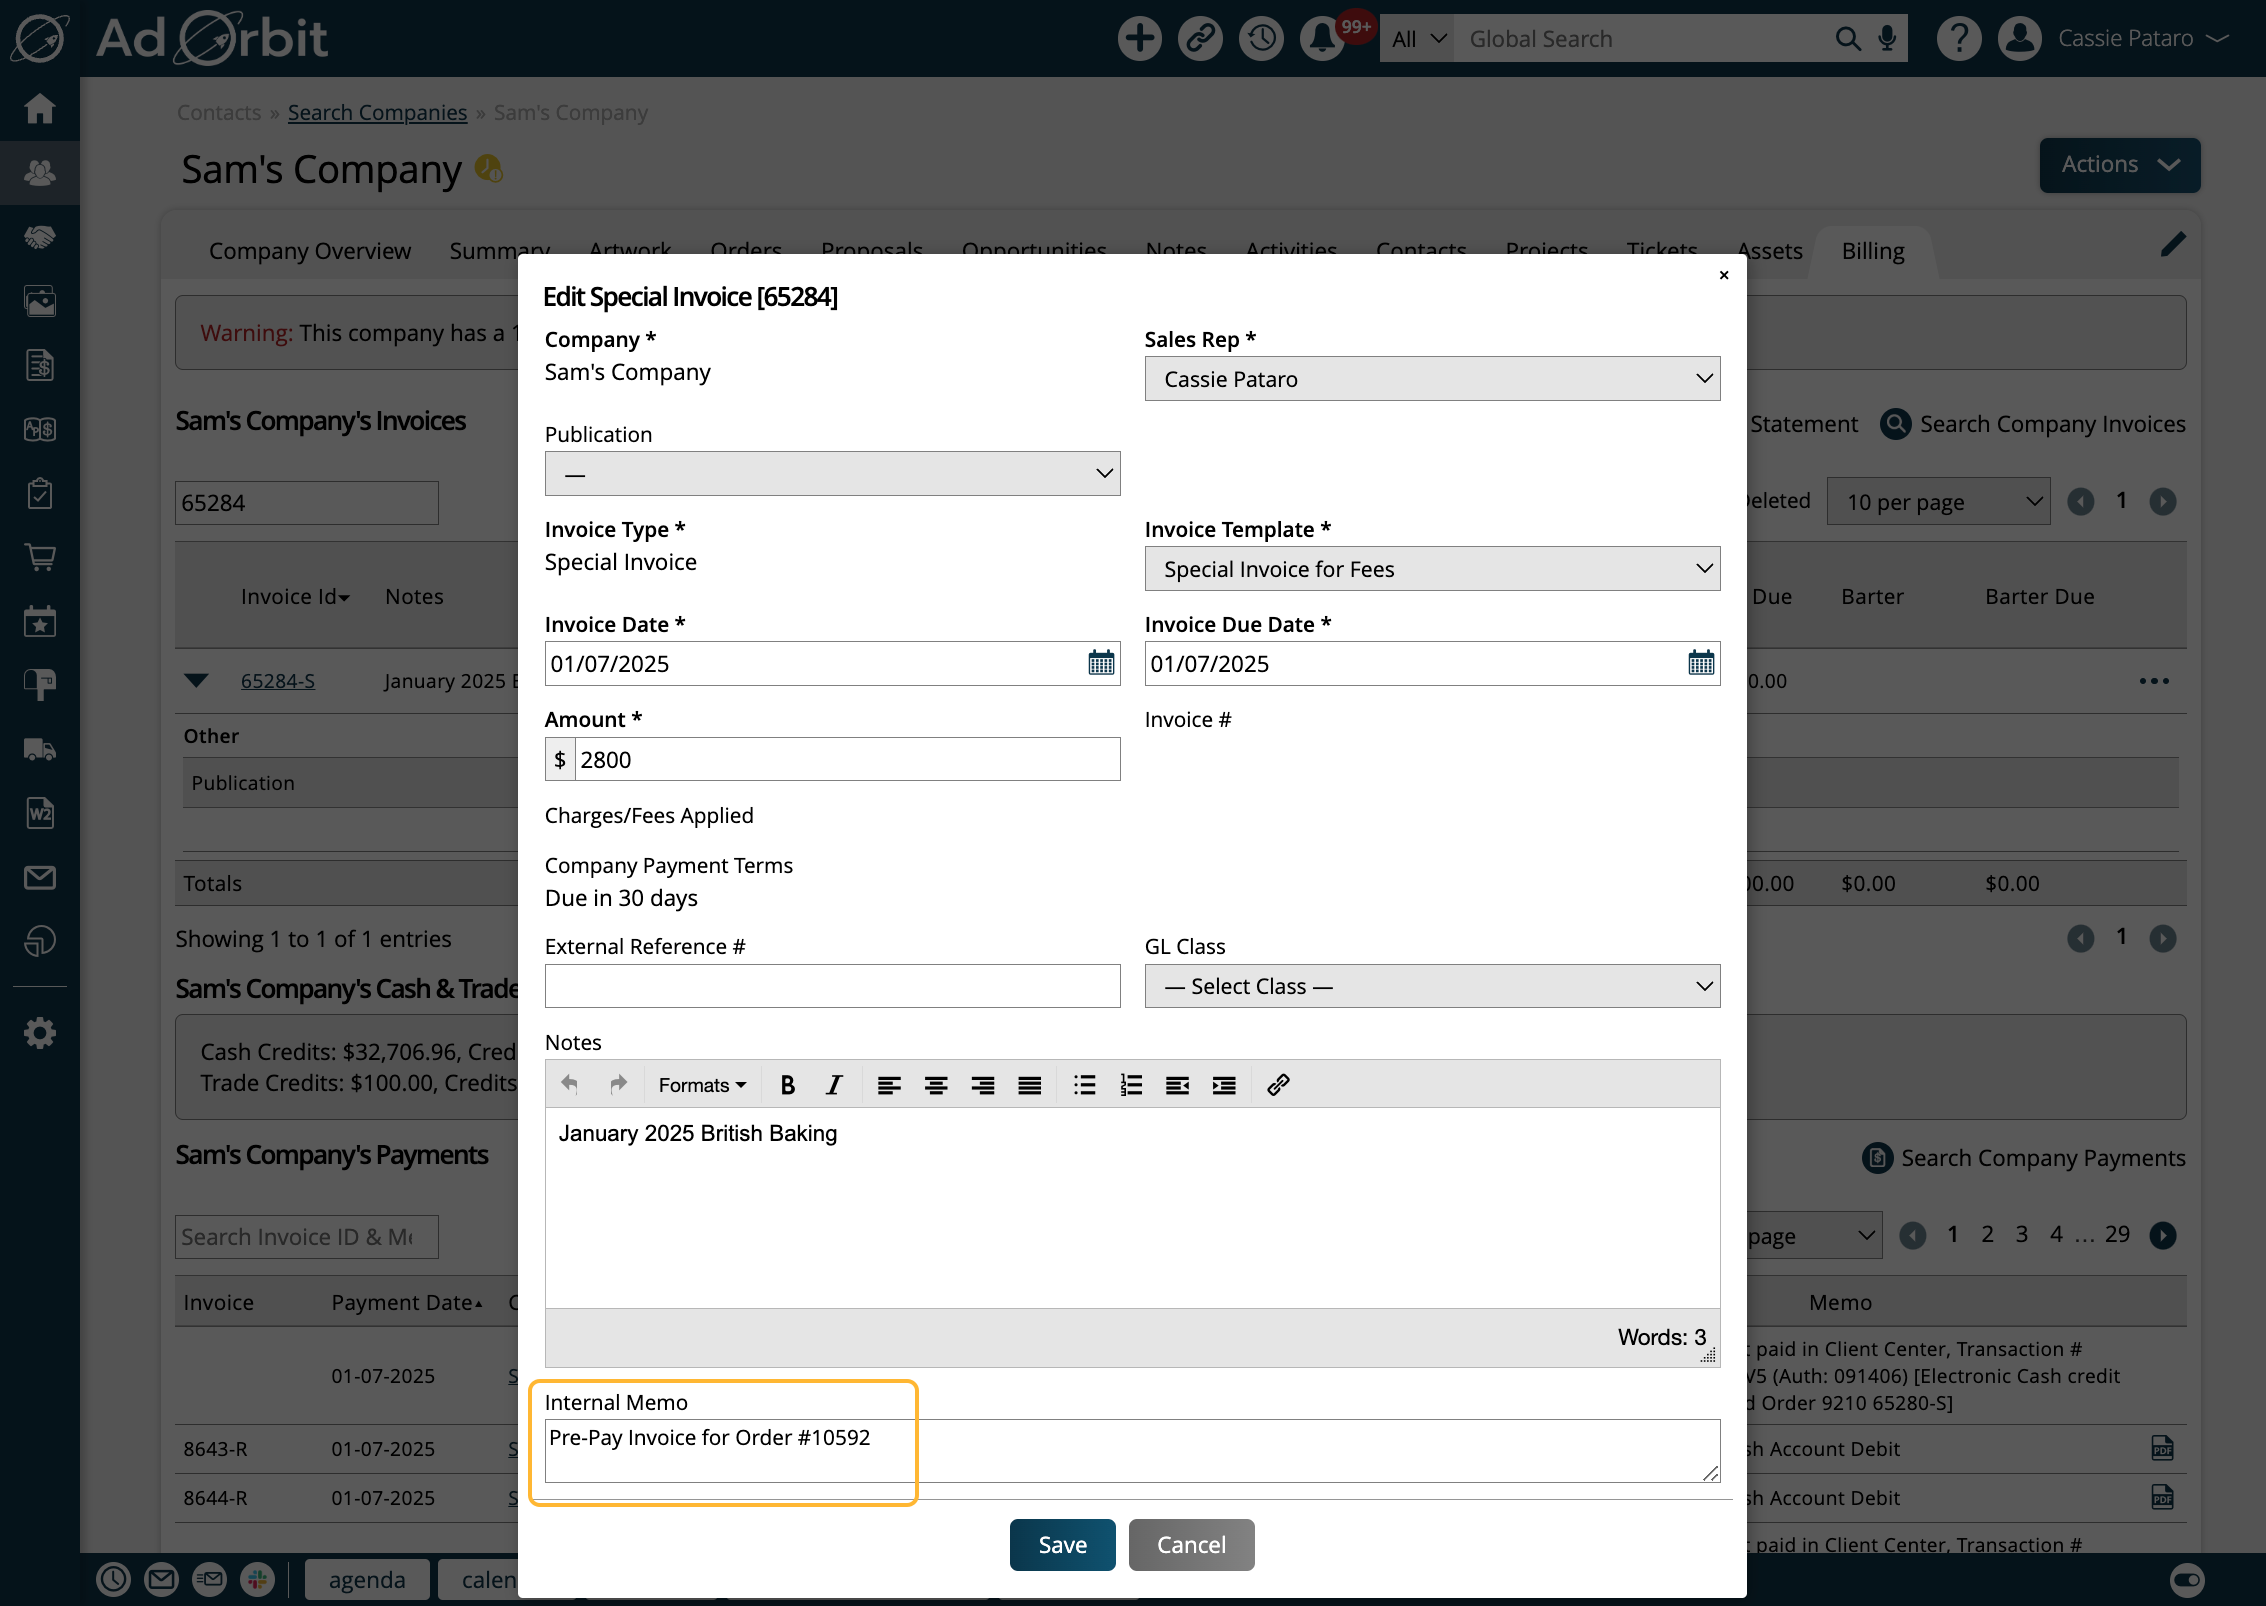This screenshot has height=1606, width=2266.
Task: Click the redo arrow icon in Notes toolbar
Action: point(615,1085)
